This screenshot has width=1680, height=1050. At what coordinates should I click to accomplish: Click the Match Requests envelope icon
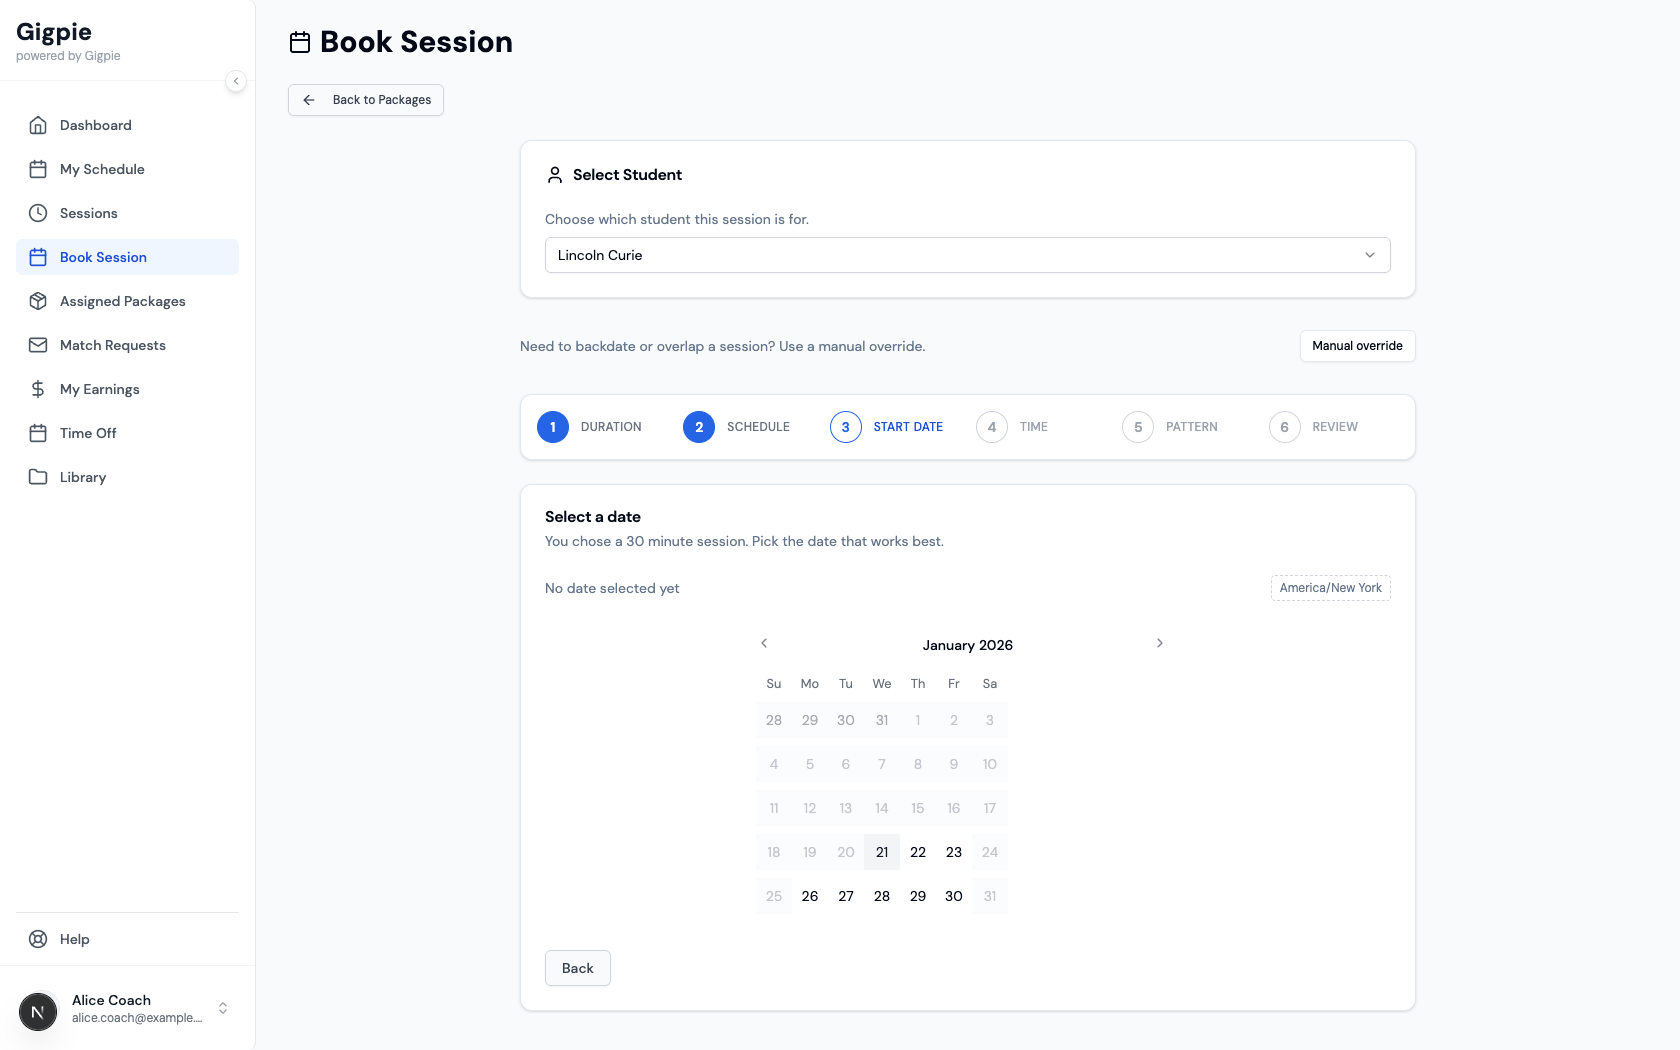point(38,345)
